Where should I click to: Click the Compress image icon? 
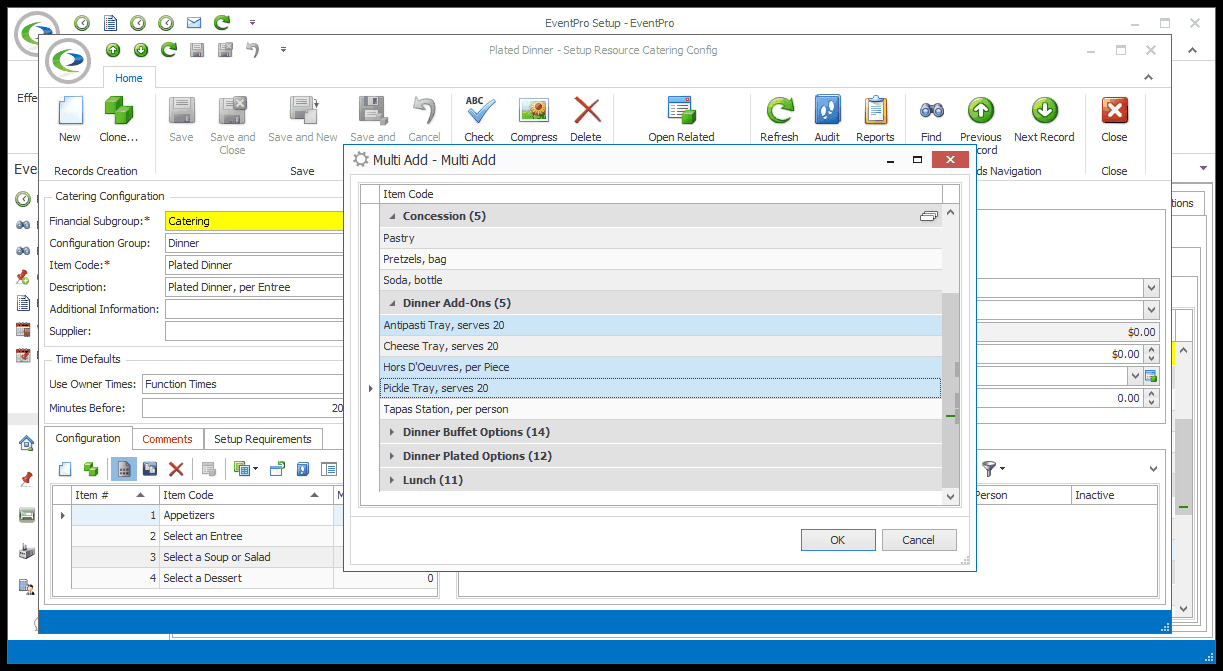(534, 112)
